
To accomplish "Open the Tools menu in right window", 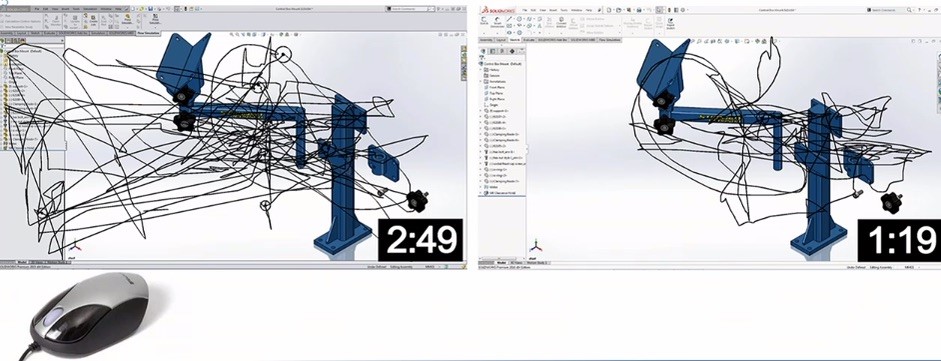I will click(564, 10).
